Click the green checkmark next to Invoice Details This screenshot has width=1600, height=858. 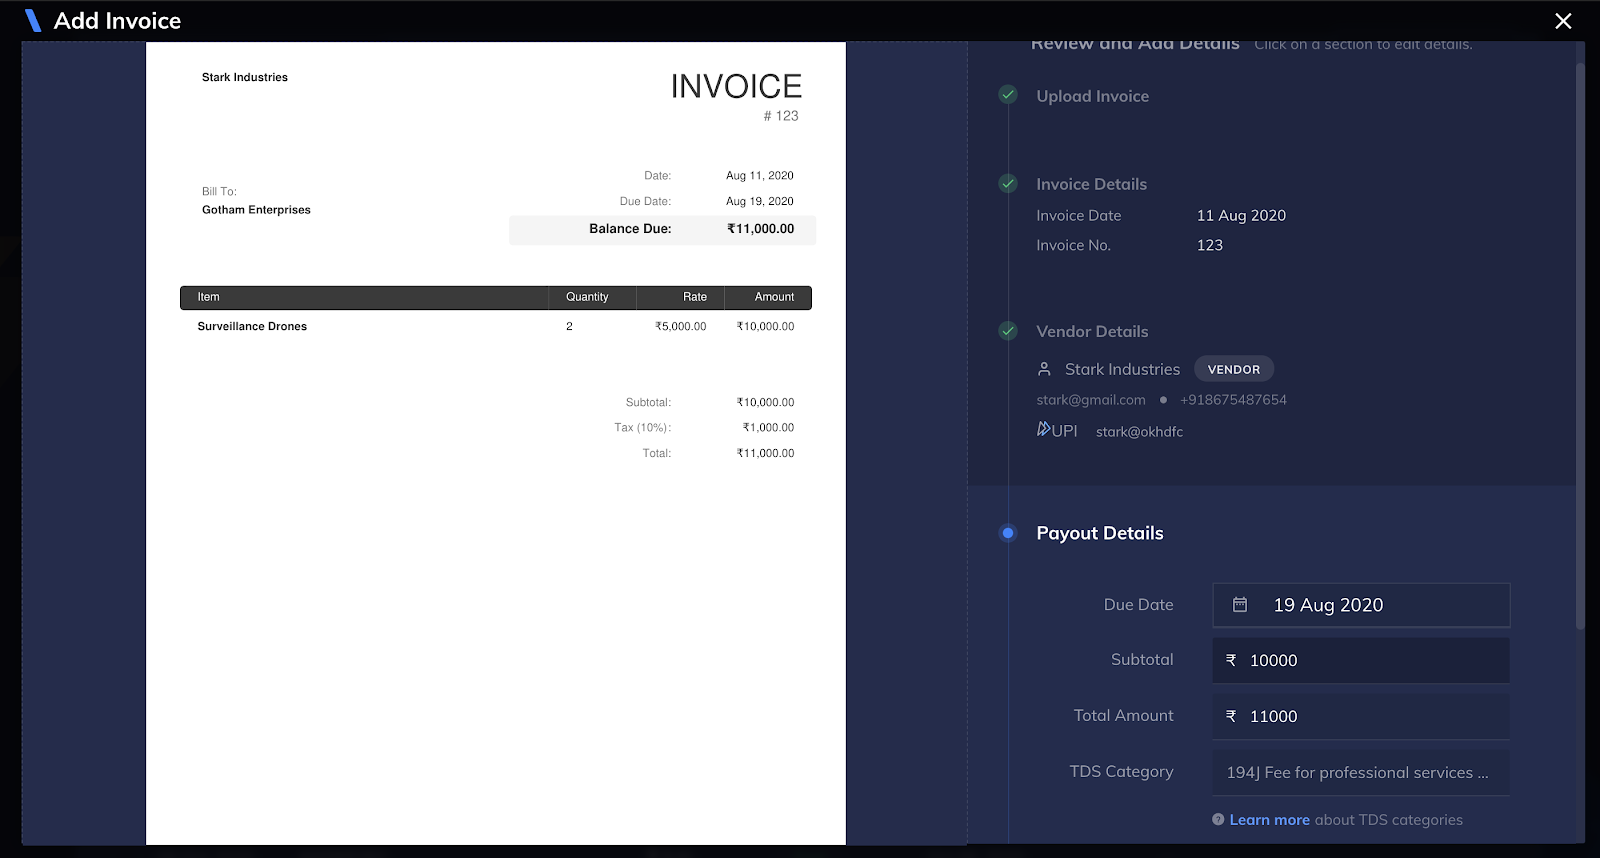(1008, 183)
